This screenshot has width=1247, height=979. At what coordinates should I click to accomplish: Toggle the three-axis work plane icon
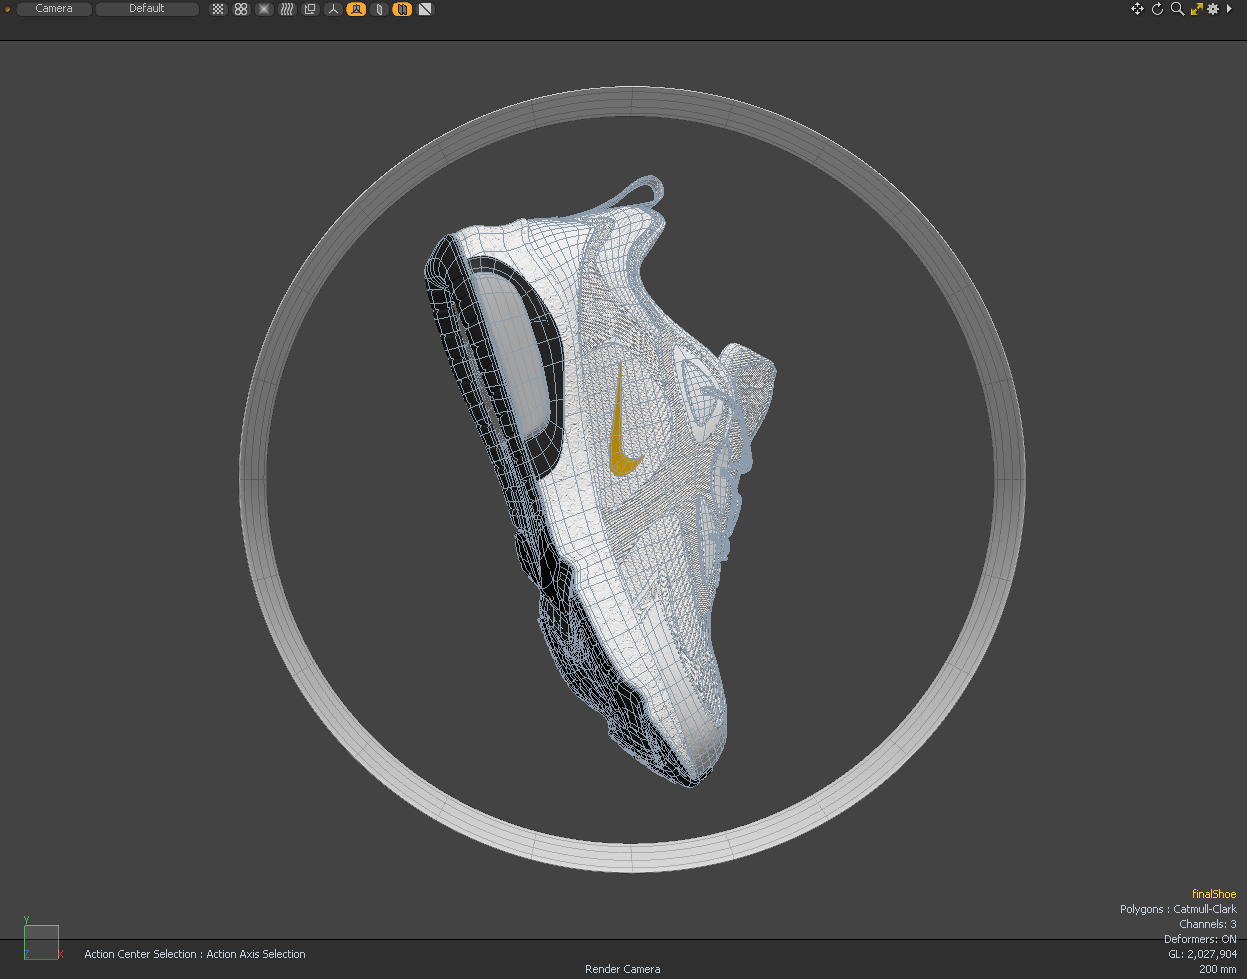click(333, 9)
